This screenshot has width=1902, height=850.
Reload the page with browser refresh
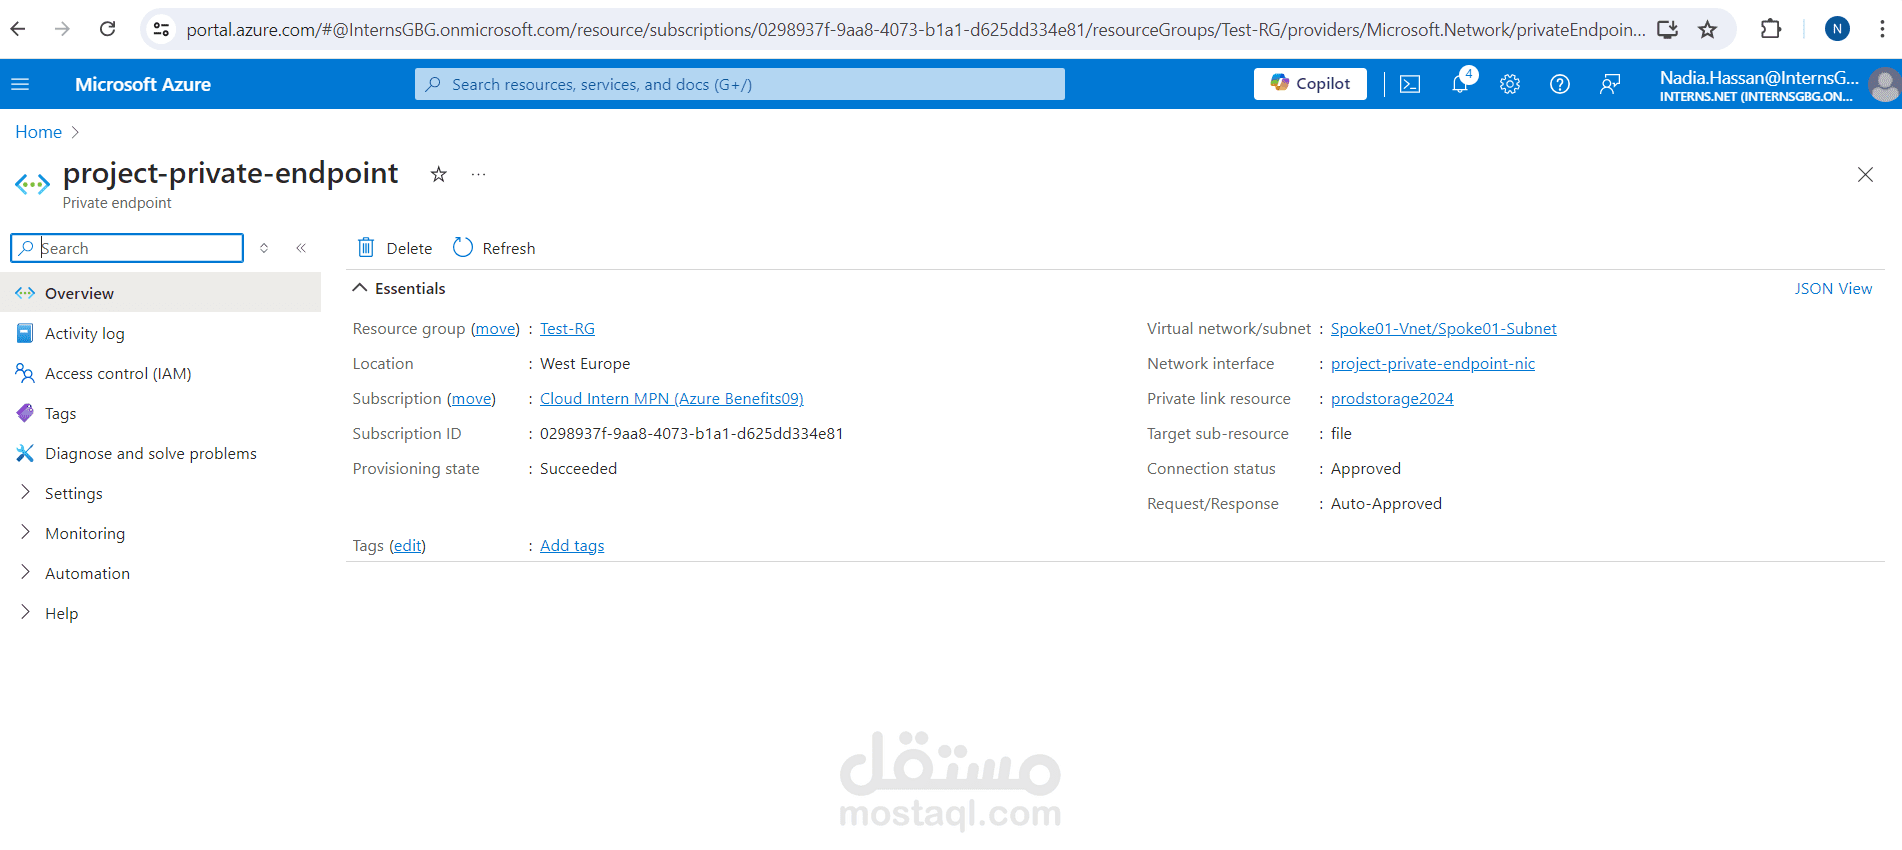coord(107,29)
